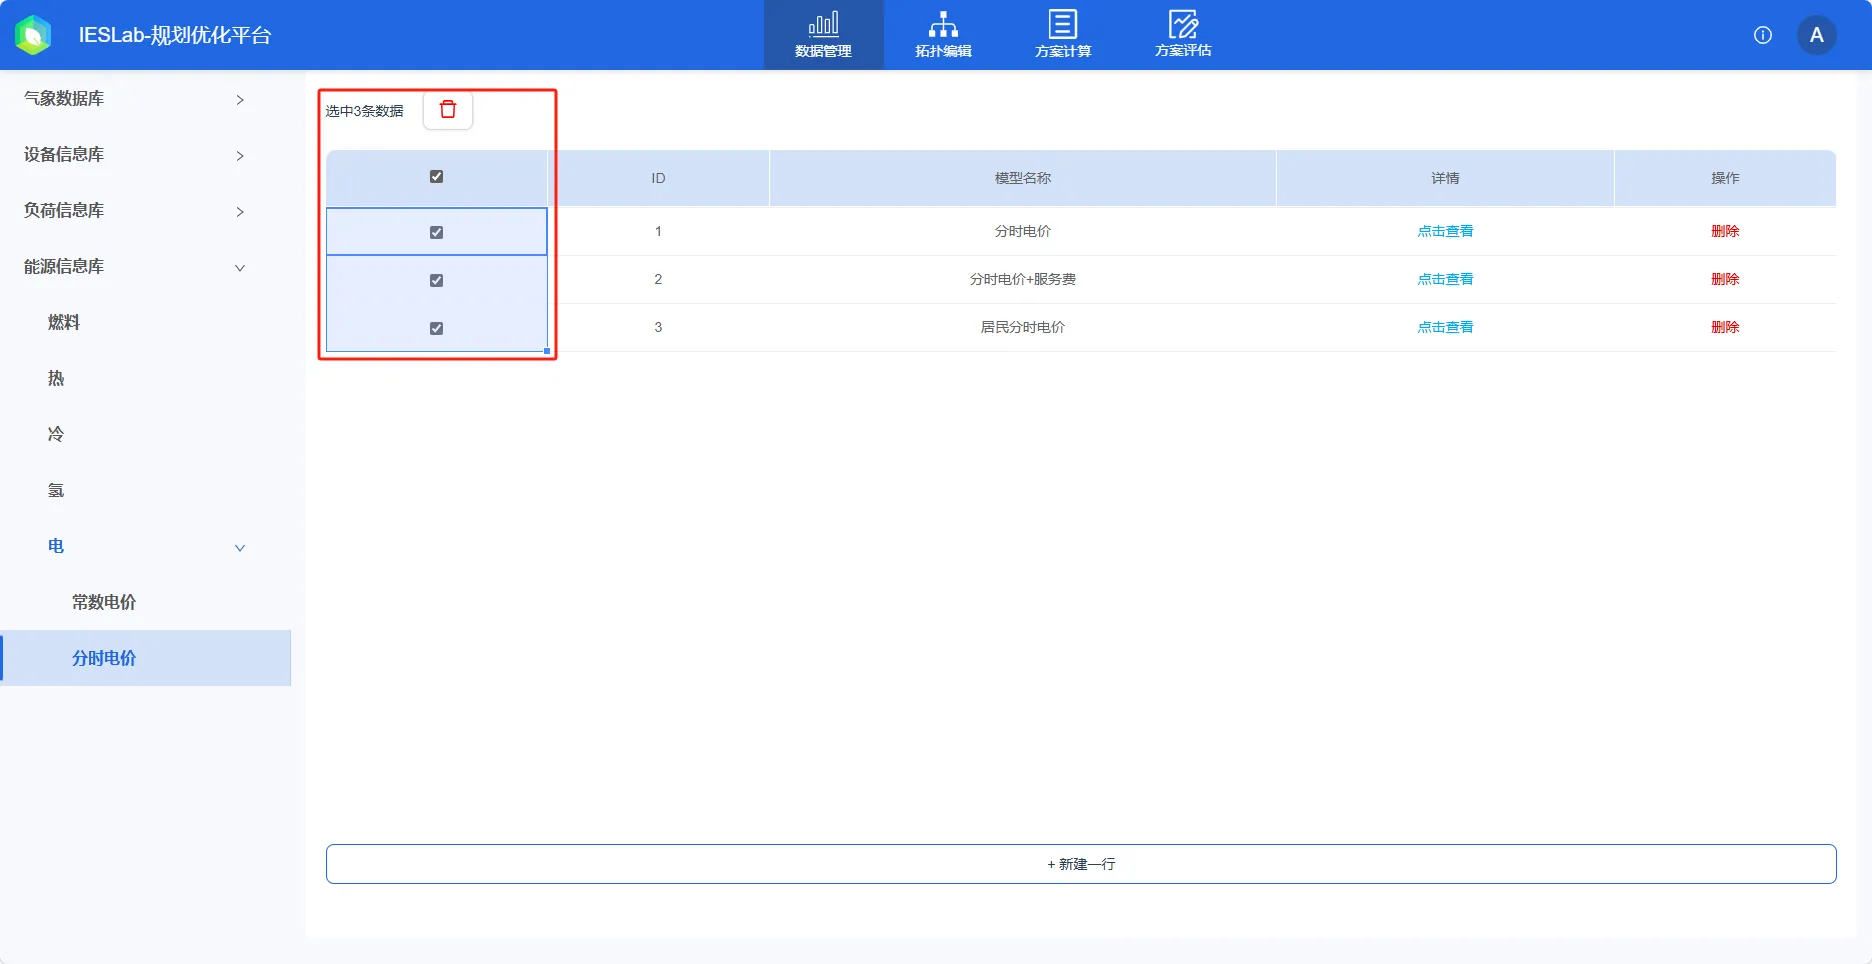
Task: Open 常数电价 sidebar item
Action: (x=104, y=602)
